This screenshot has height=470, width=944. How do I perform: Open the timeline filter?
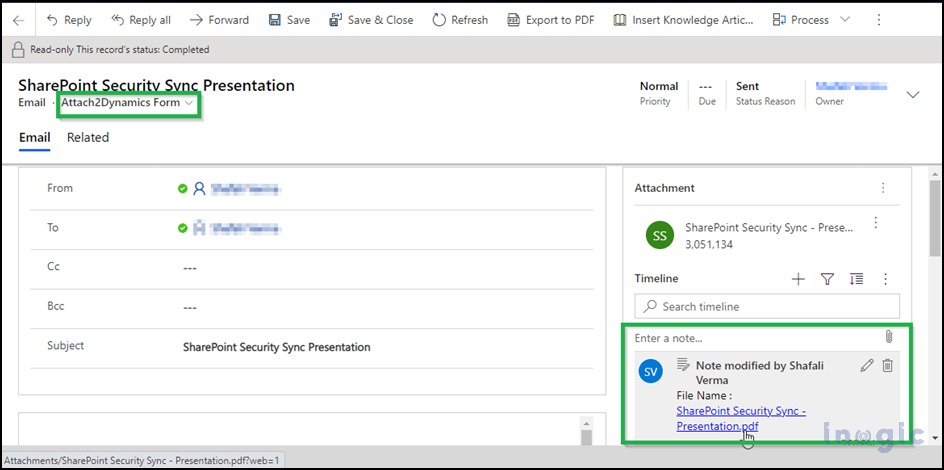point(827,279)
